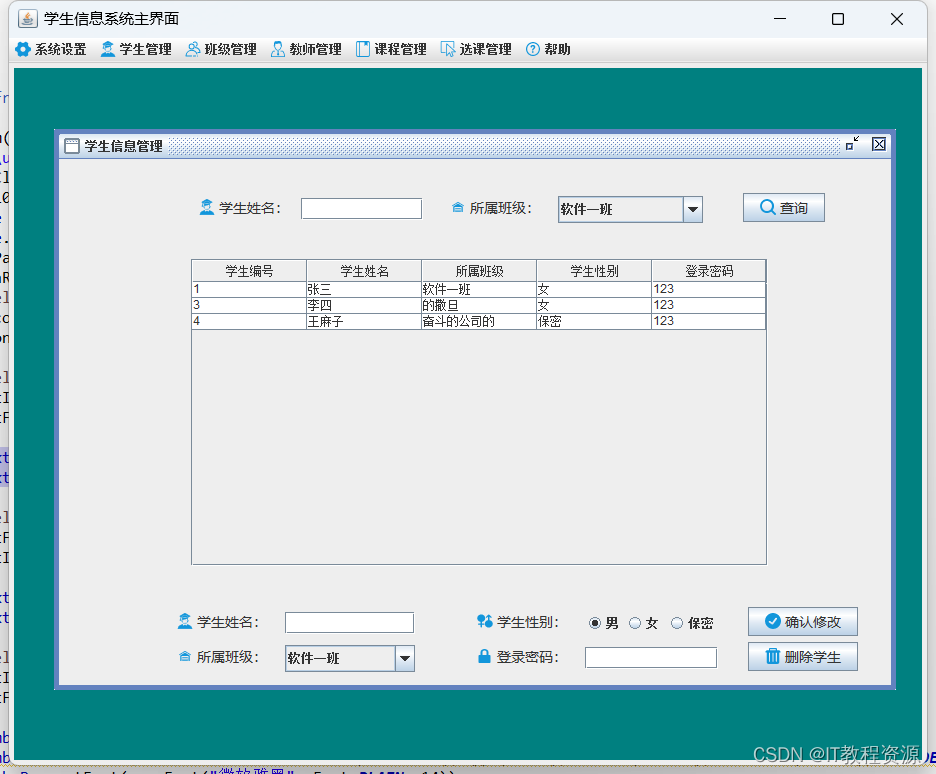
Task: Click the student icon beside bottom 学生姓名 label
Action: coord(184,622)
